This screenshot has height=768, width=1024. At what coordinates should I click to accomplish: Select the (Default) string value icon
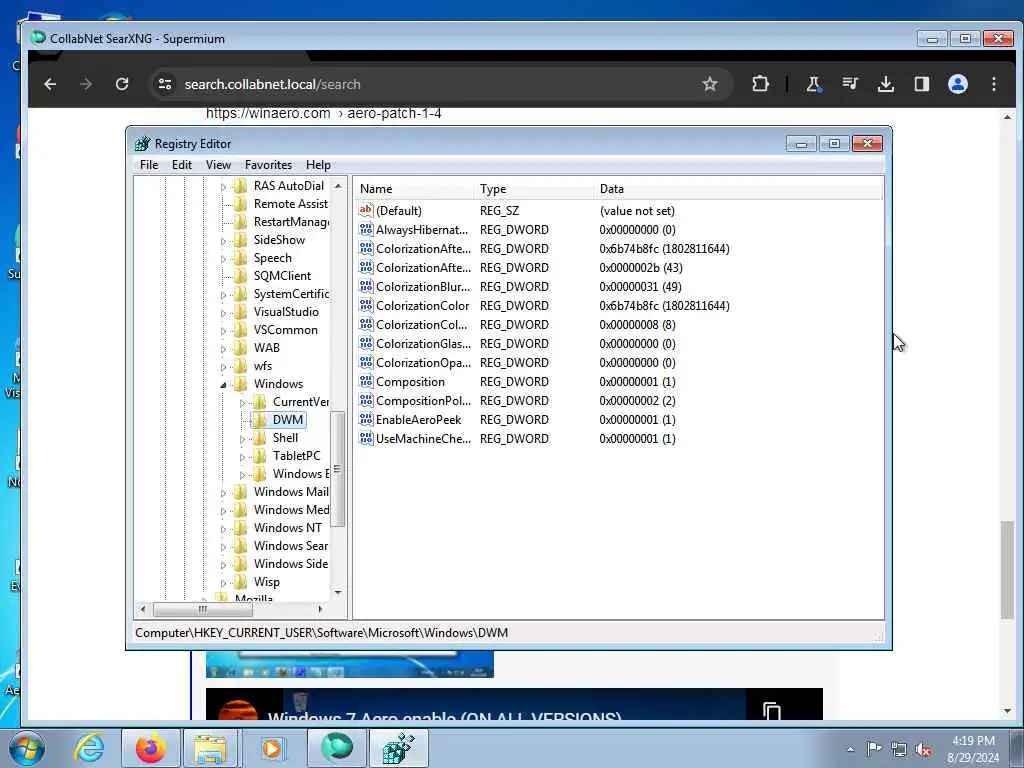pos(366,210)
